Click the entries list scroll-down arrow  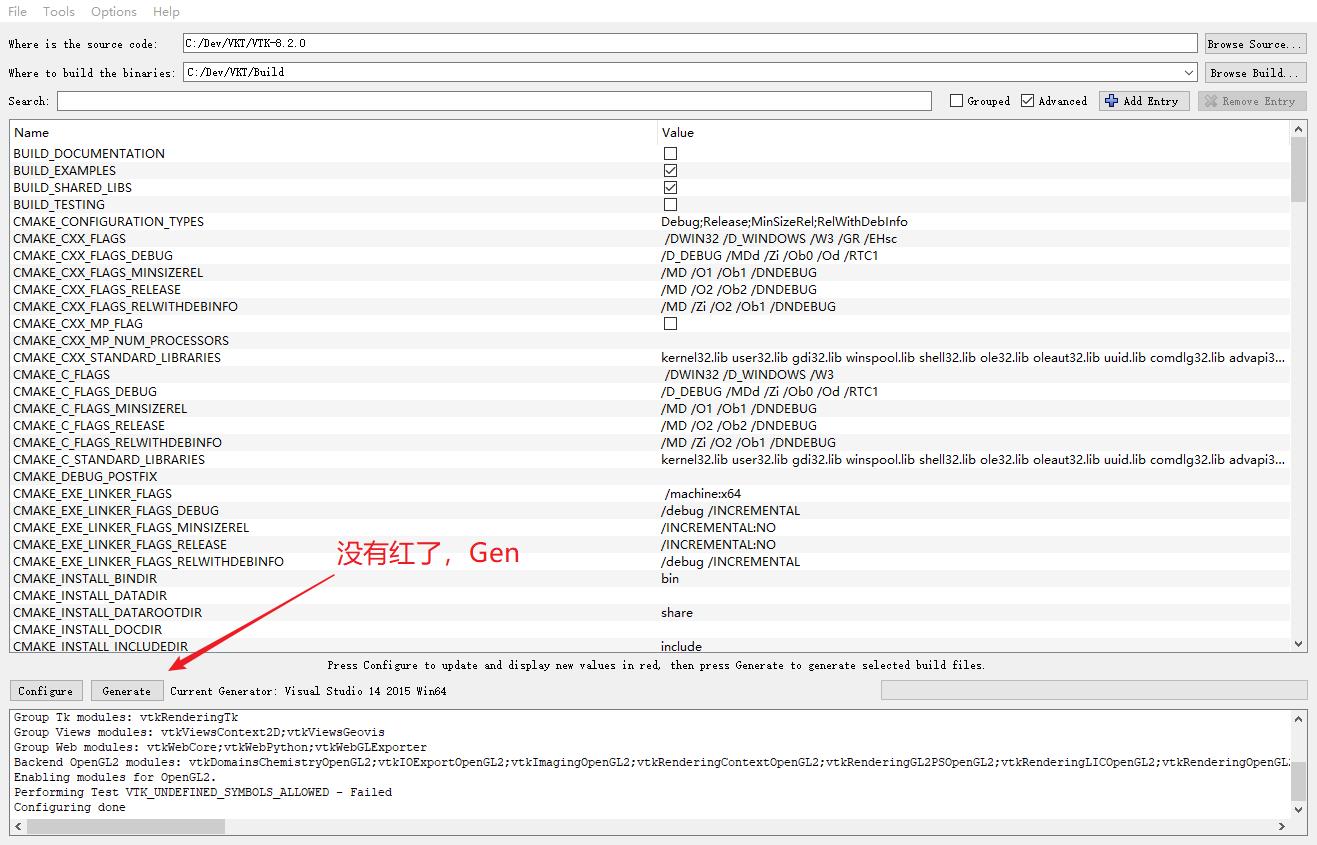pos(1299,644)
